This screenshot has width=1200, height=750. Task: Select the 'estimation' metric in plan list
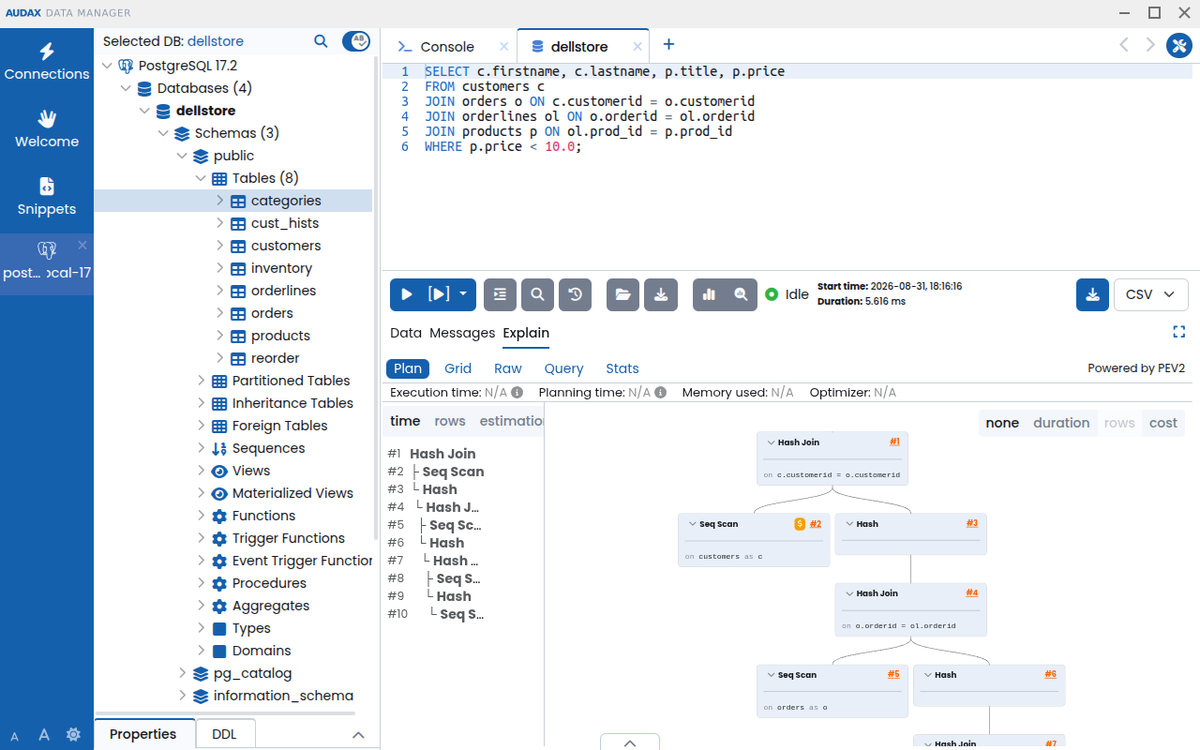click(511, 421)
